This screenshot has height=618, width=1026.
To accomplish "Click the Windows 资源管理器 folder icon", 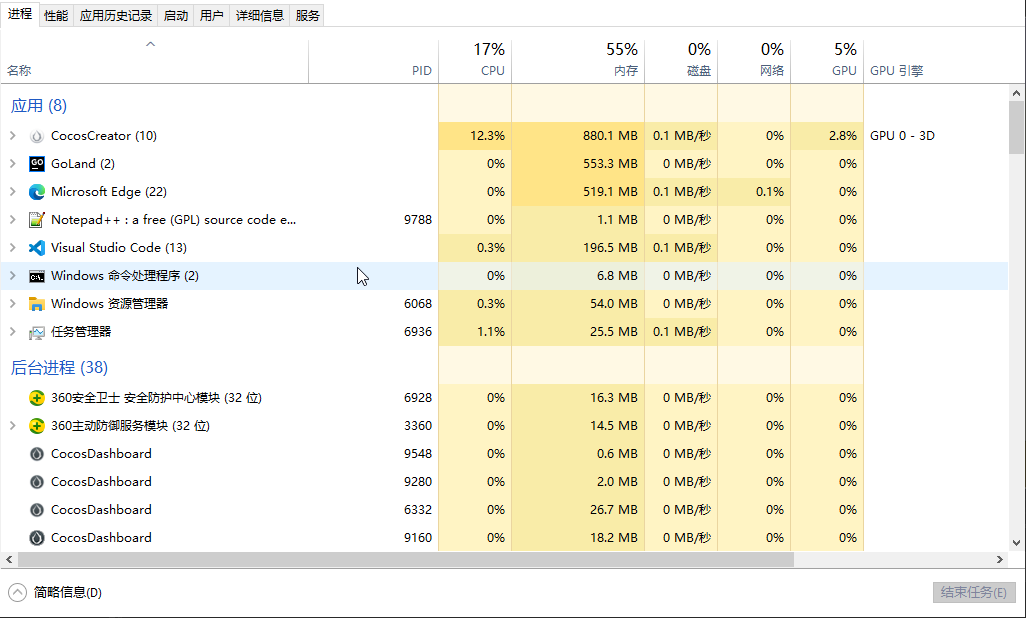I will click(37, 304).
